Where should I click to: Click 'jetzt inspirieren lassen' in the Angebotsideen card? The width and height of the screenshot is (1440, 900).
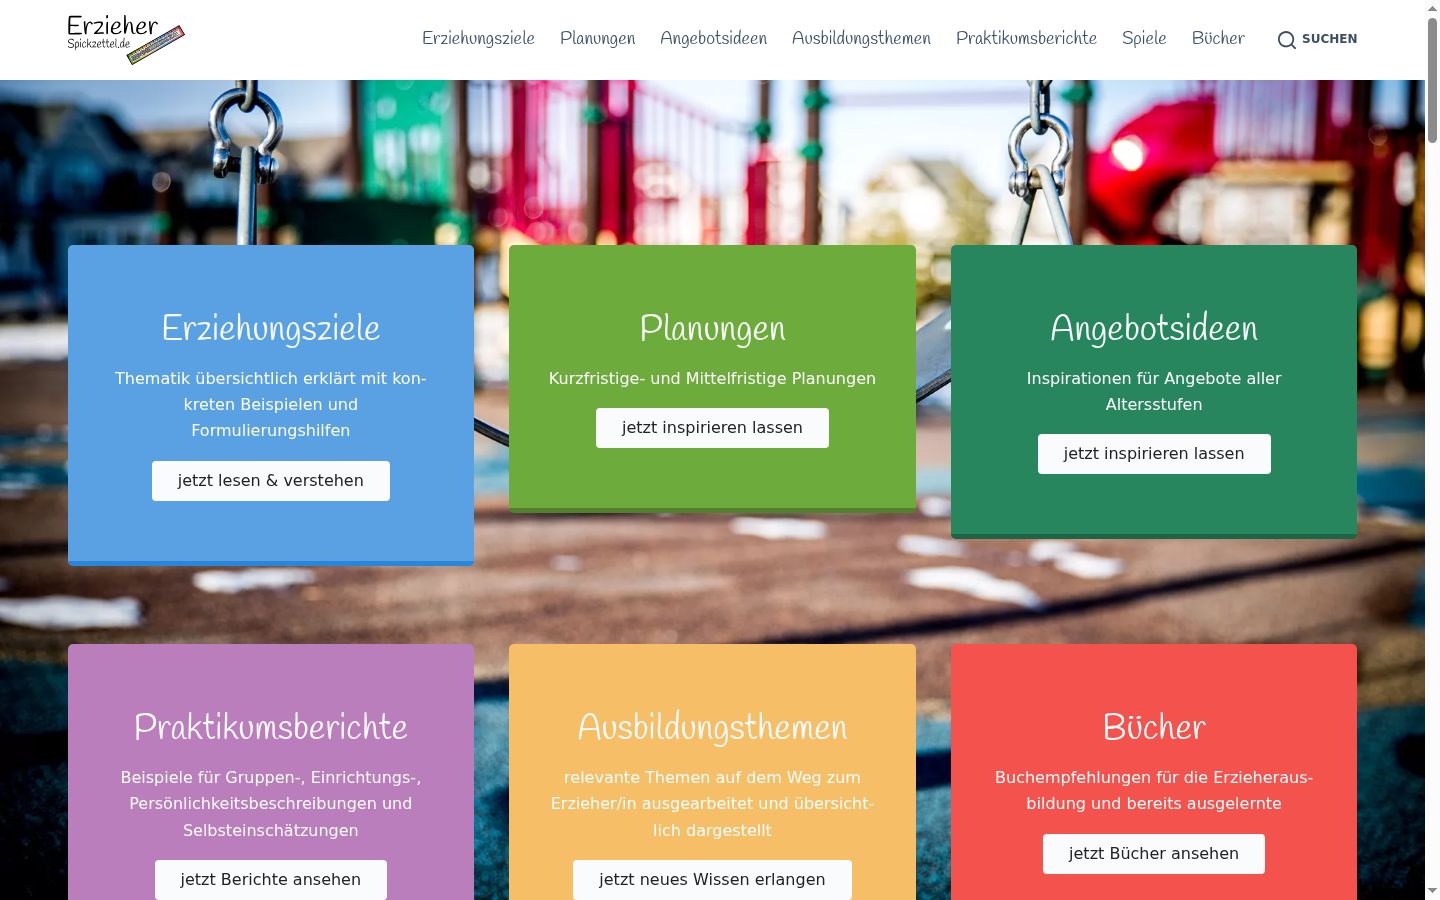[x=1154, y=454]
